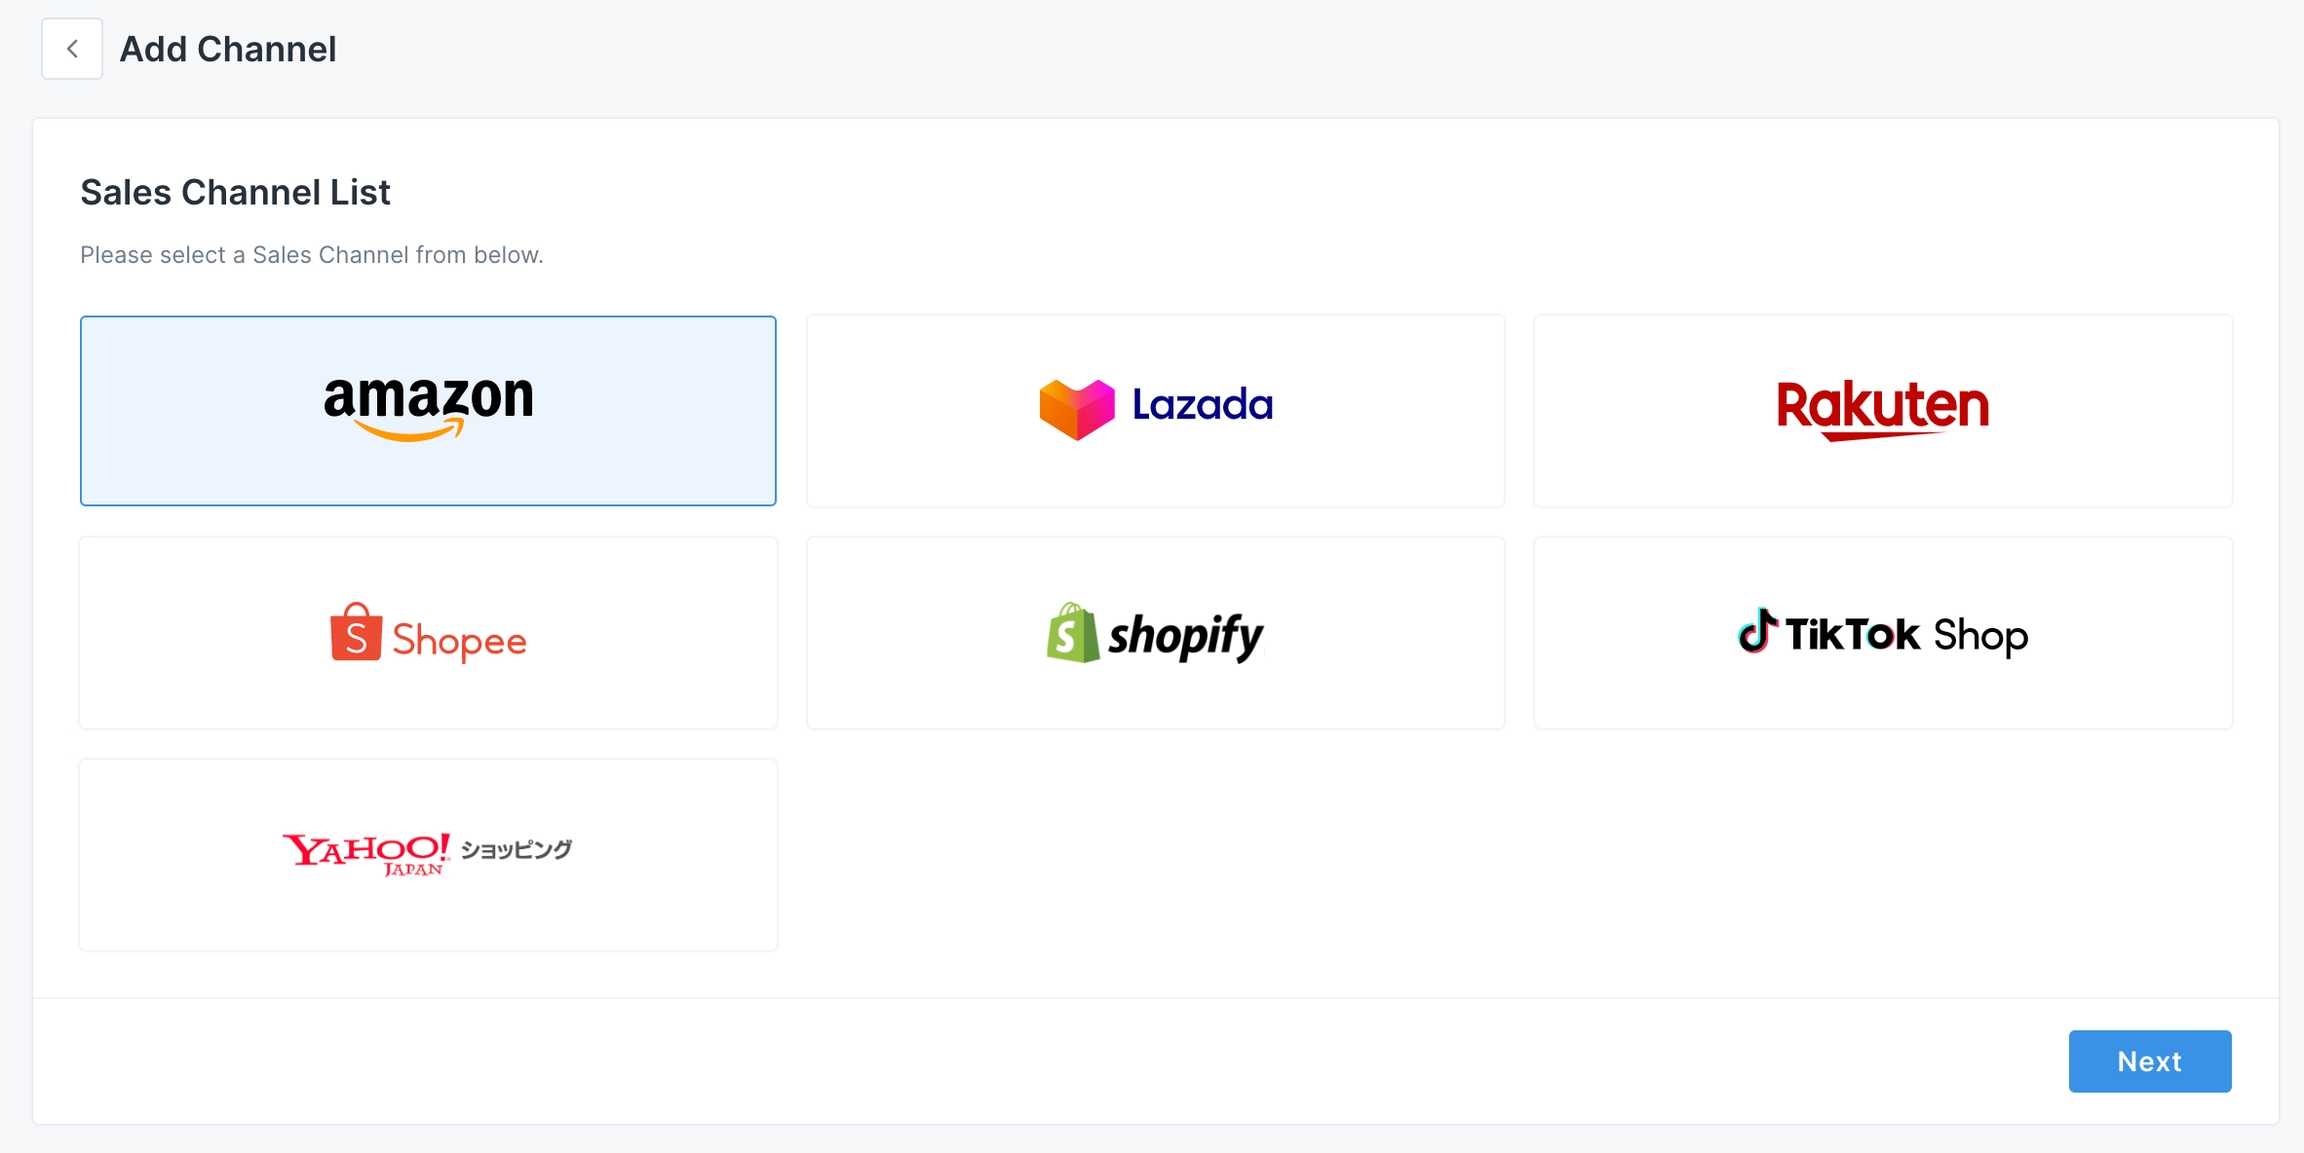The image size is (2304, 1153).
Task: Click the Japanese shopping text beside Yahoo
Action: pyautogui.click(x=516, y=850)
